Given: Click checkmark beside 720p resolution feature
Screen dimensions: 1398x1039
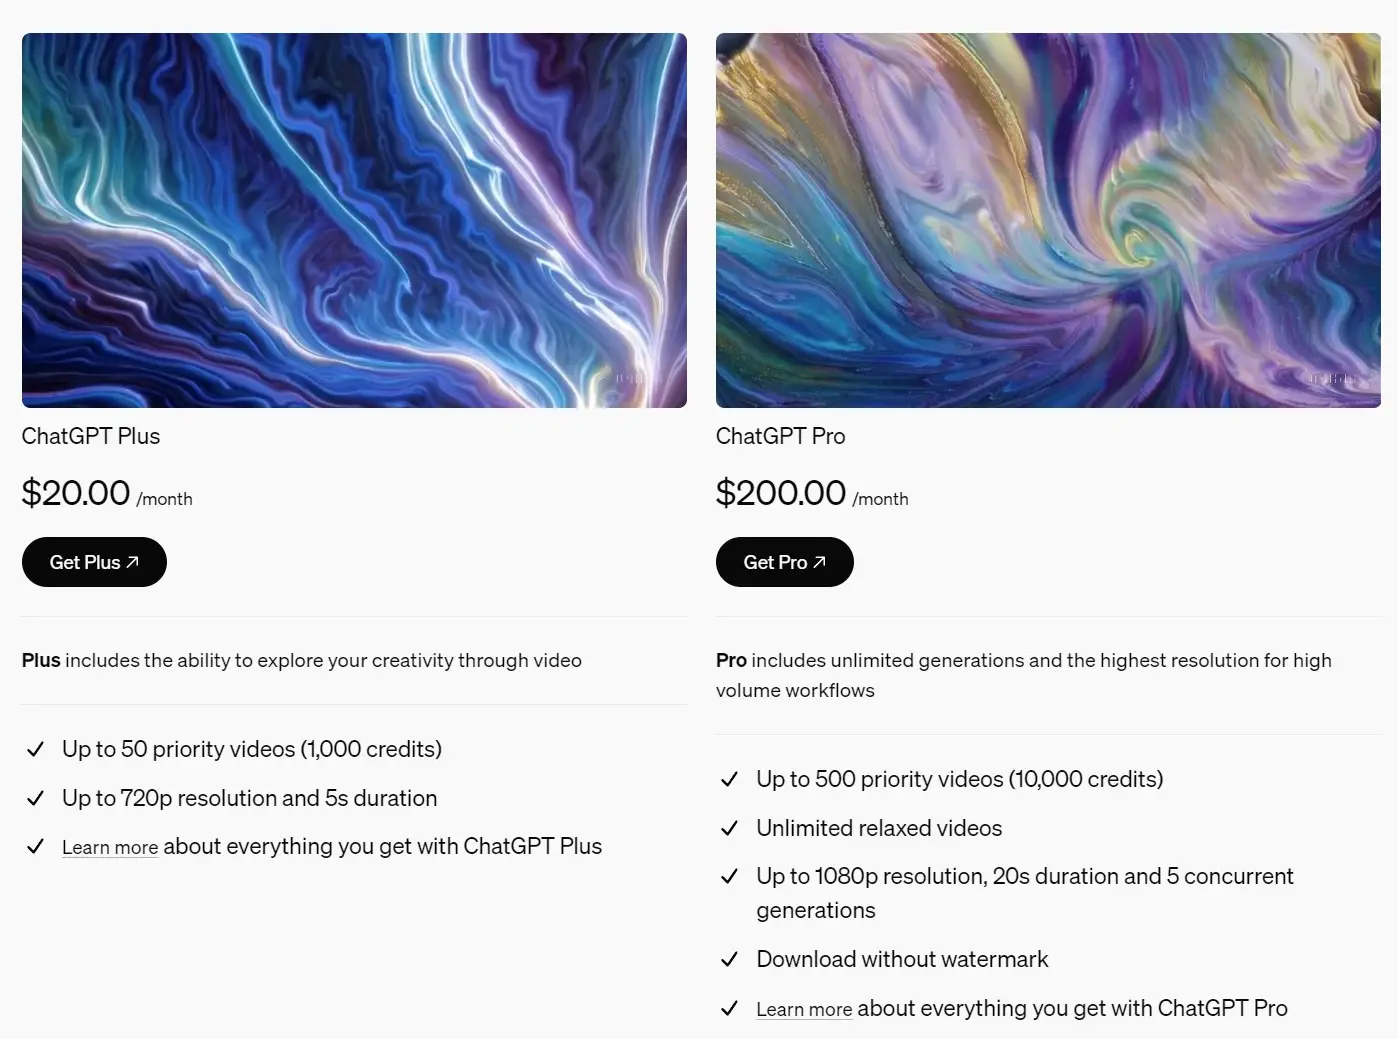Looking at the screenshot, I should [x=35, y=798].
